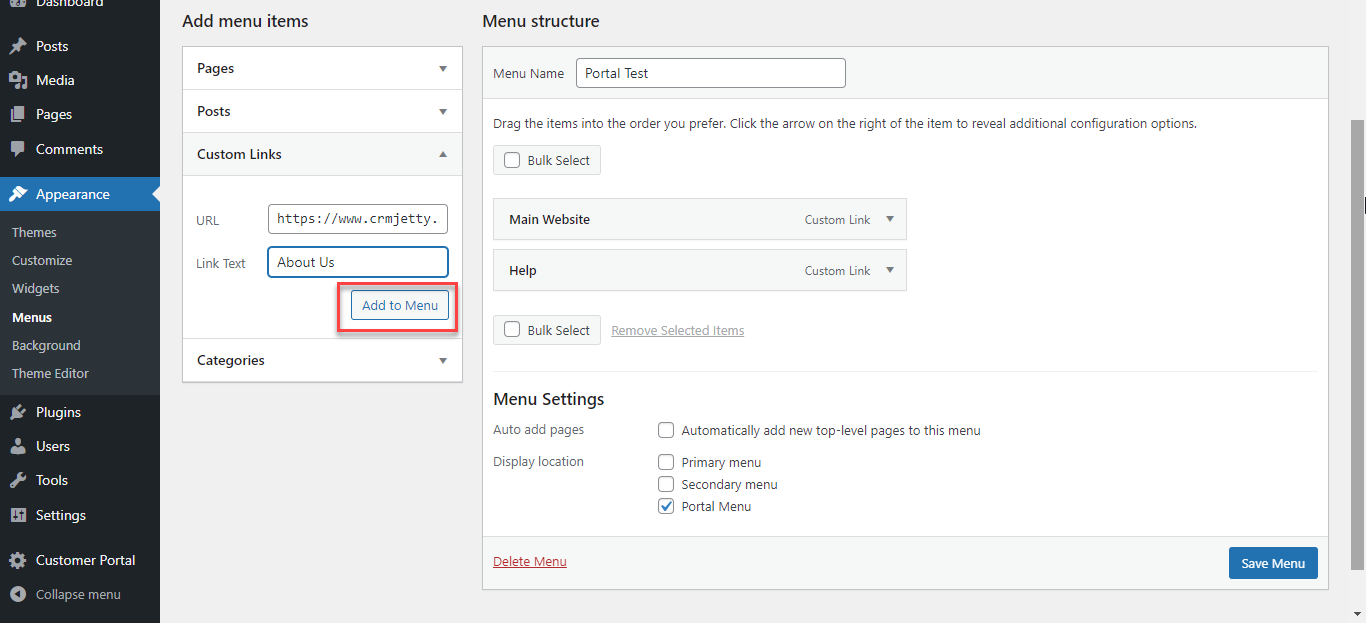This screenshot has width=1366, height=623.
Task: Uncheck the Portal Menu checkbox
Action: pos(666,506)
